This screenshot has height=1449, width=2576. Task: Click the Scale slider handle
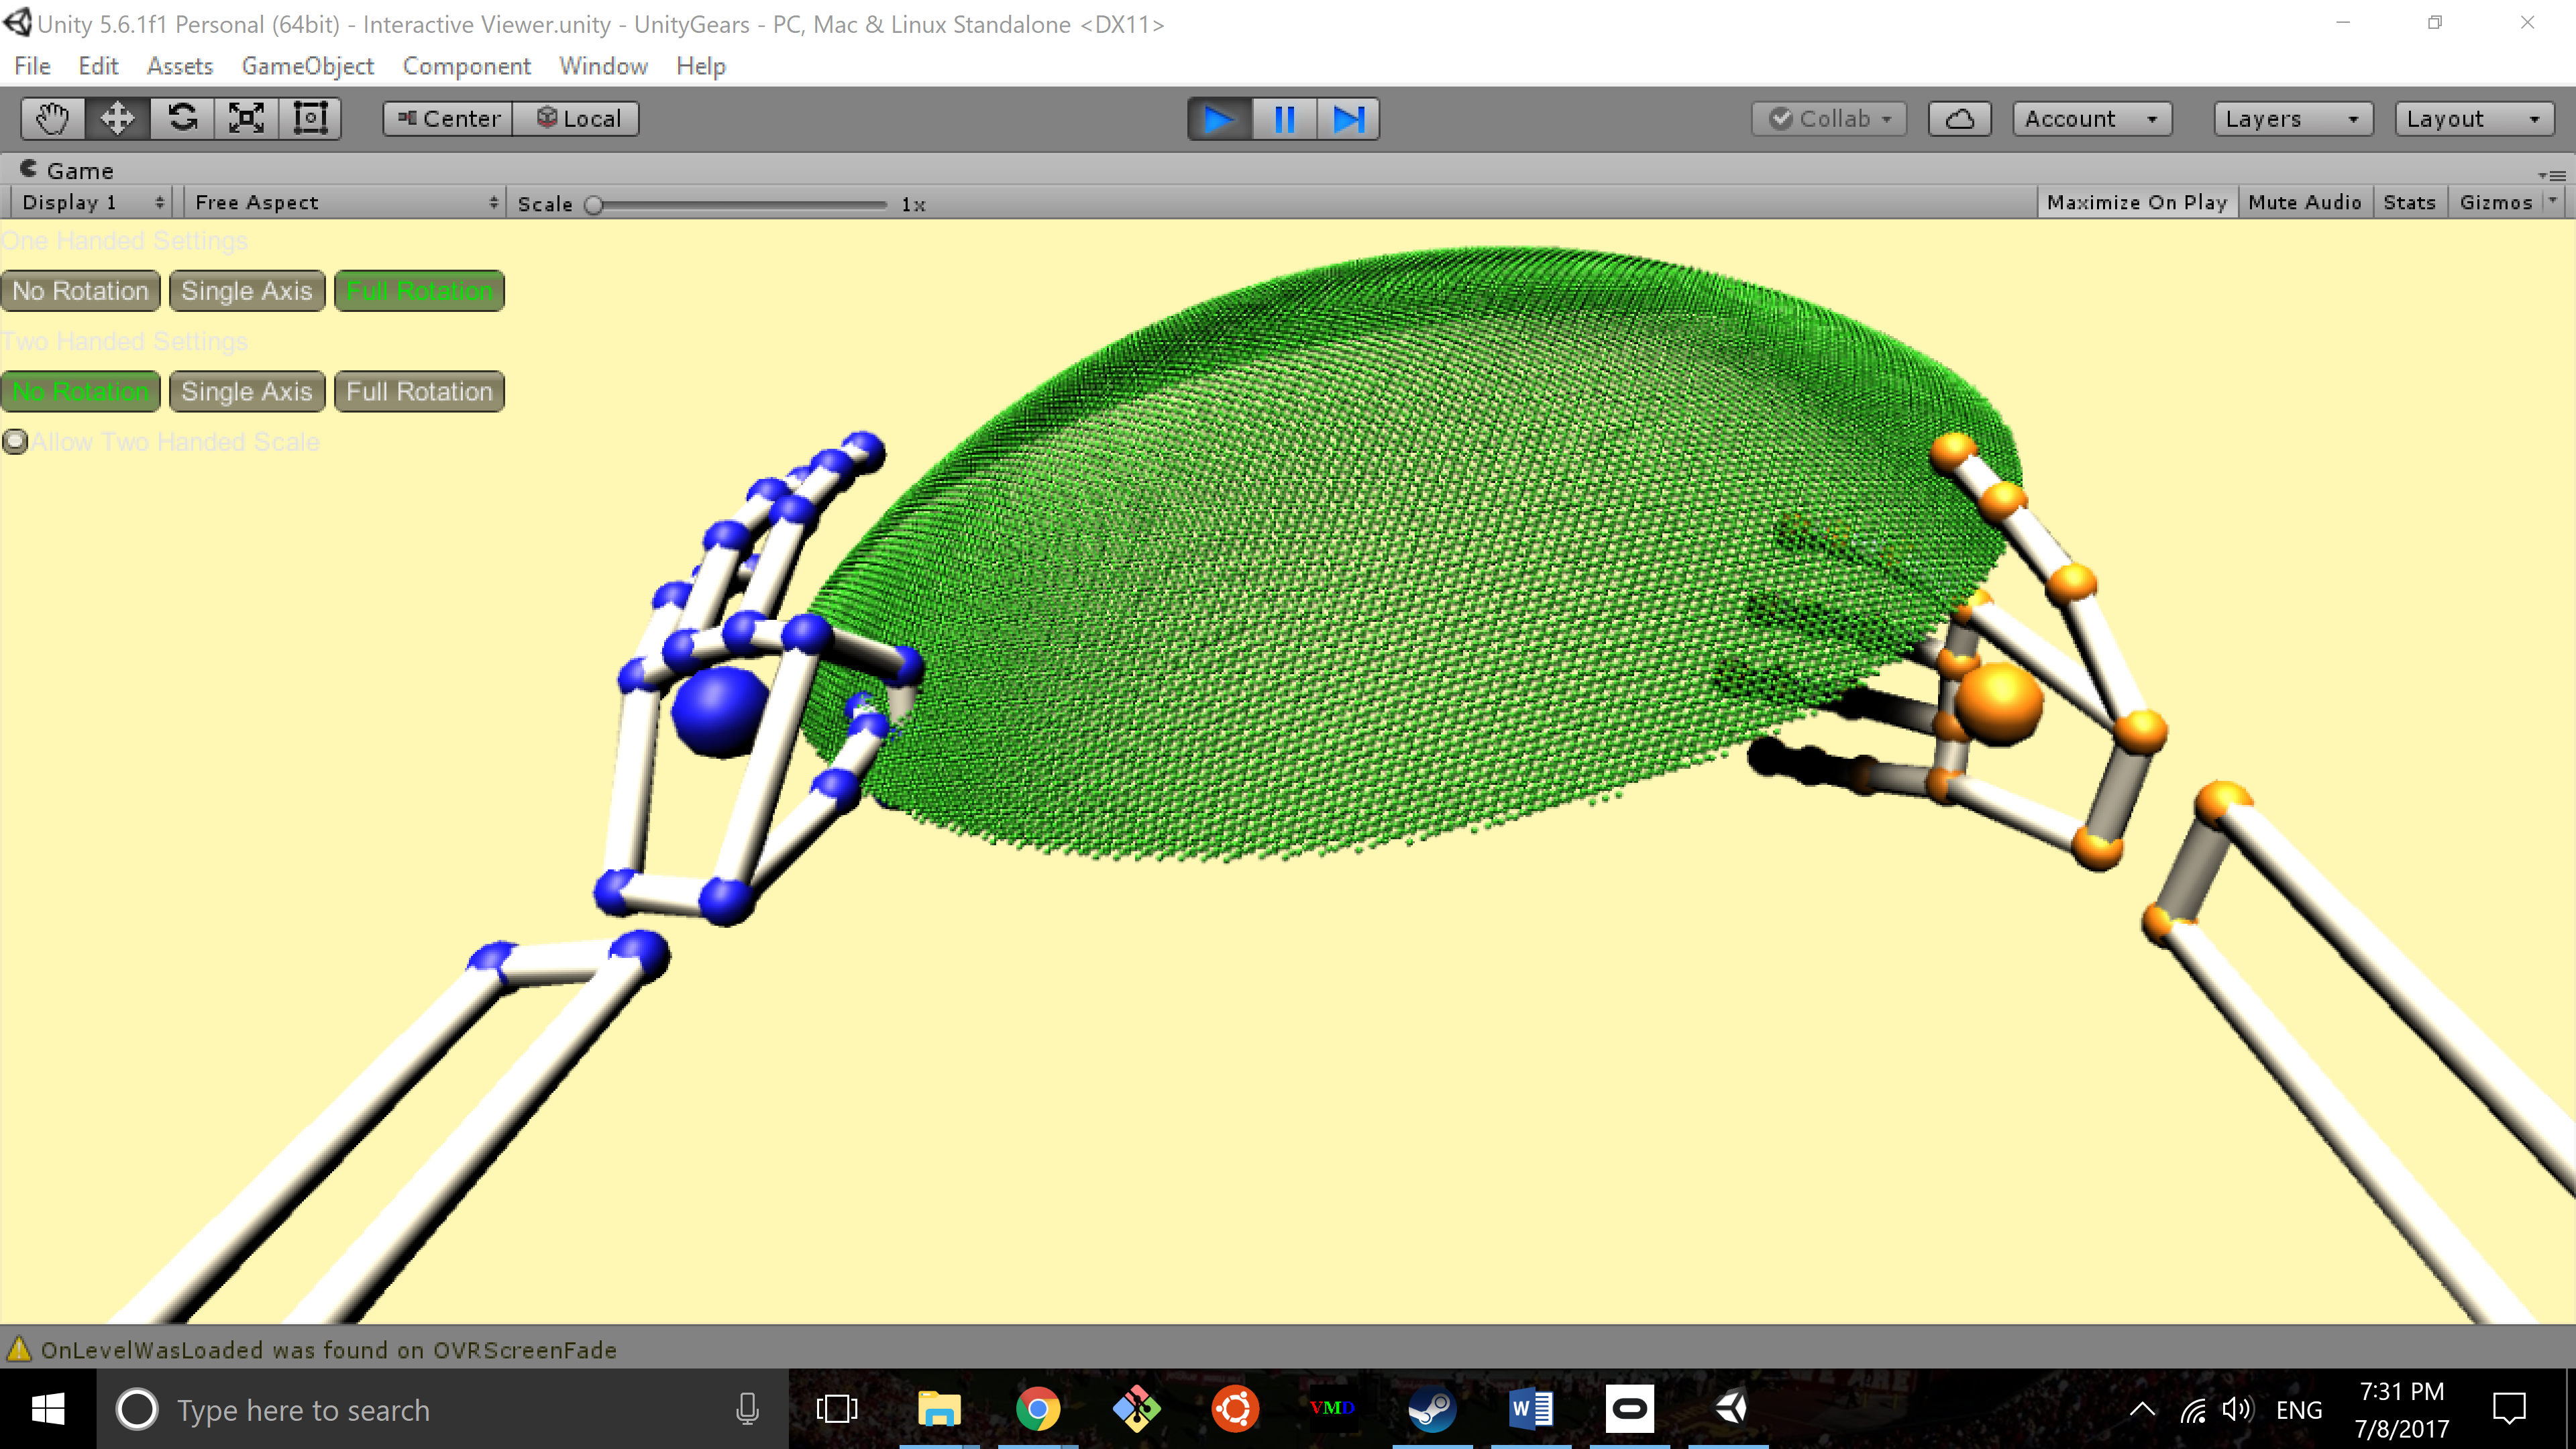[x=594, y=204]
